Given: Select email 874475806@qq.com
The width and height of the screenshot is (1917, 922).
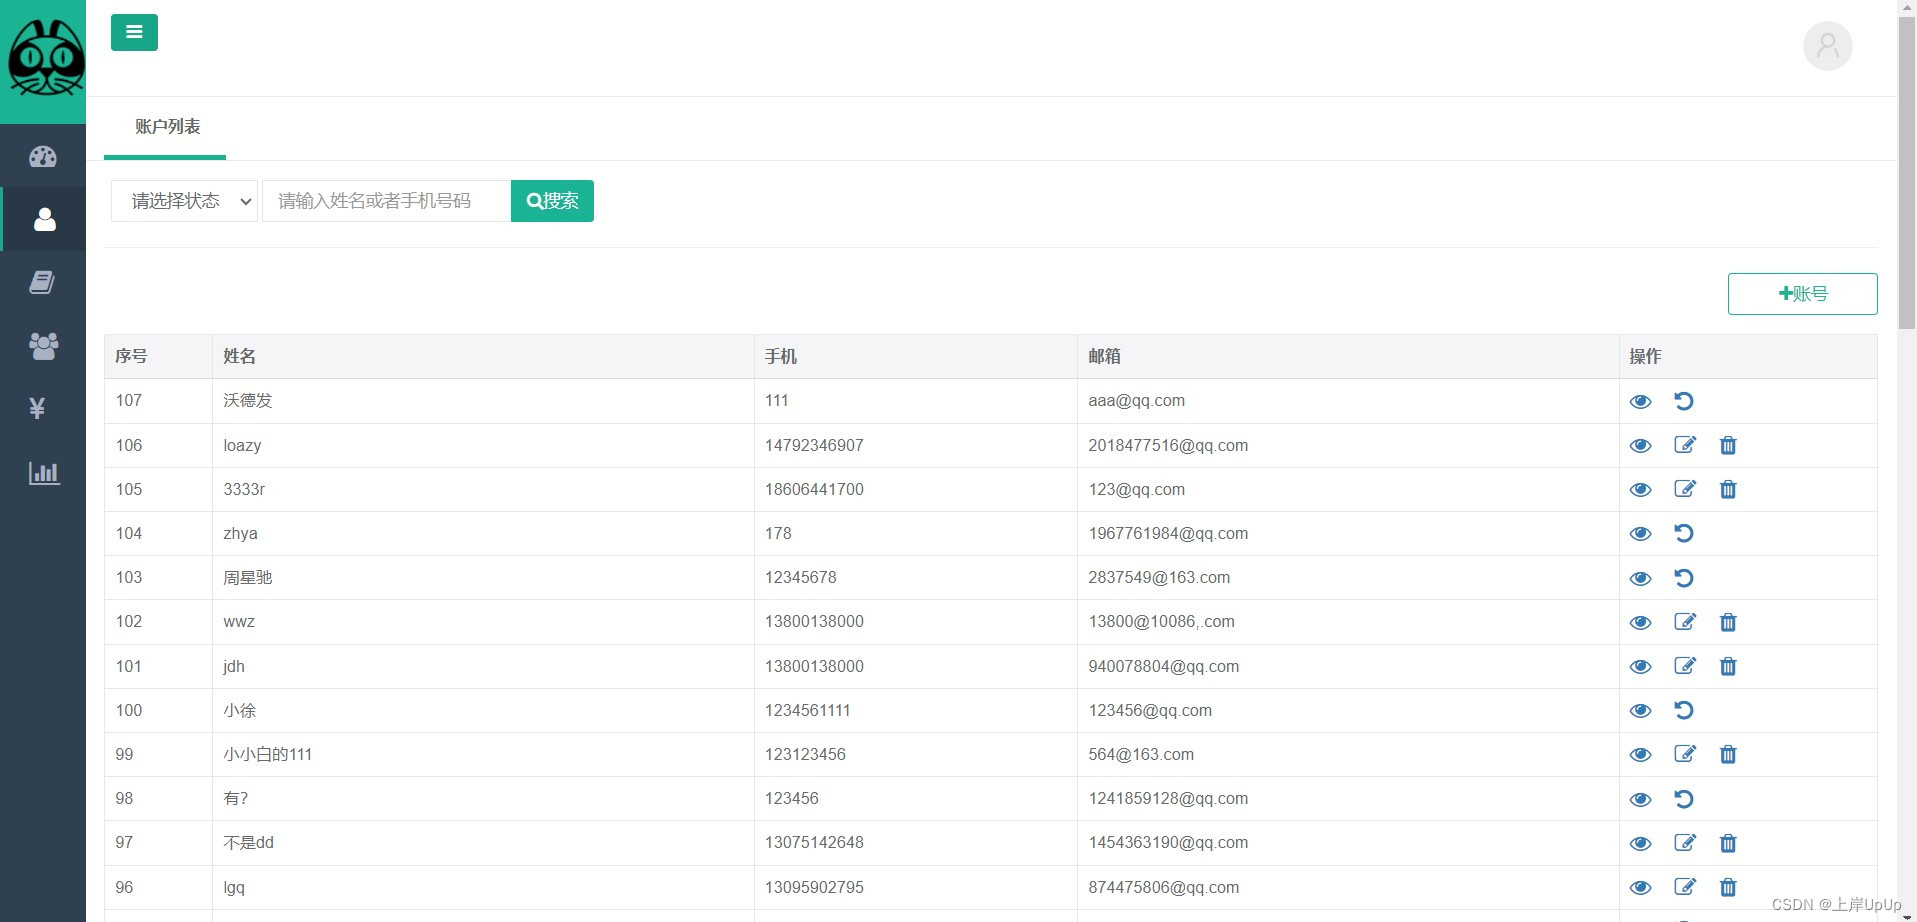Looking at the screenshot, I should pyautogui.click(x=1163, y=887).
